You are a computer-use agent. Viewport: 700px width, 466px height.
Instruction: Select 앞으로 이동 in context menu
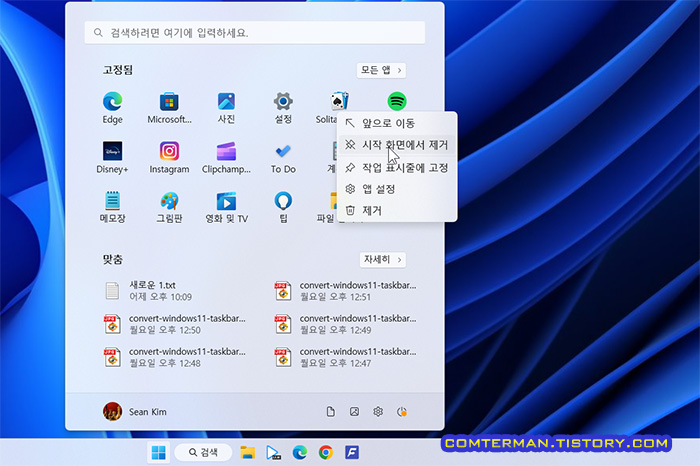coord(397,123)
